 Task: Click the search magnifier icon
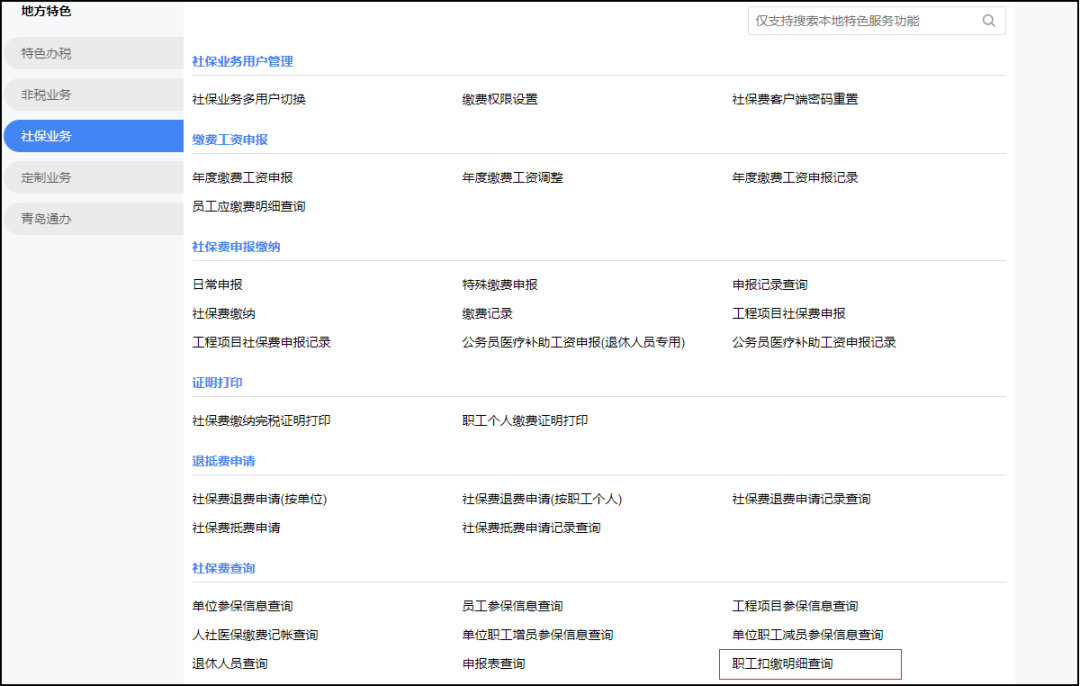(x=988, y=21)
